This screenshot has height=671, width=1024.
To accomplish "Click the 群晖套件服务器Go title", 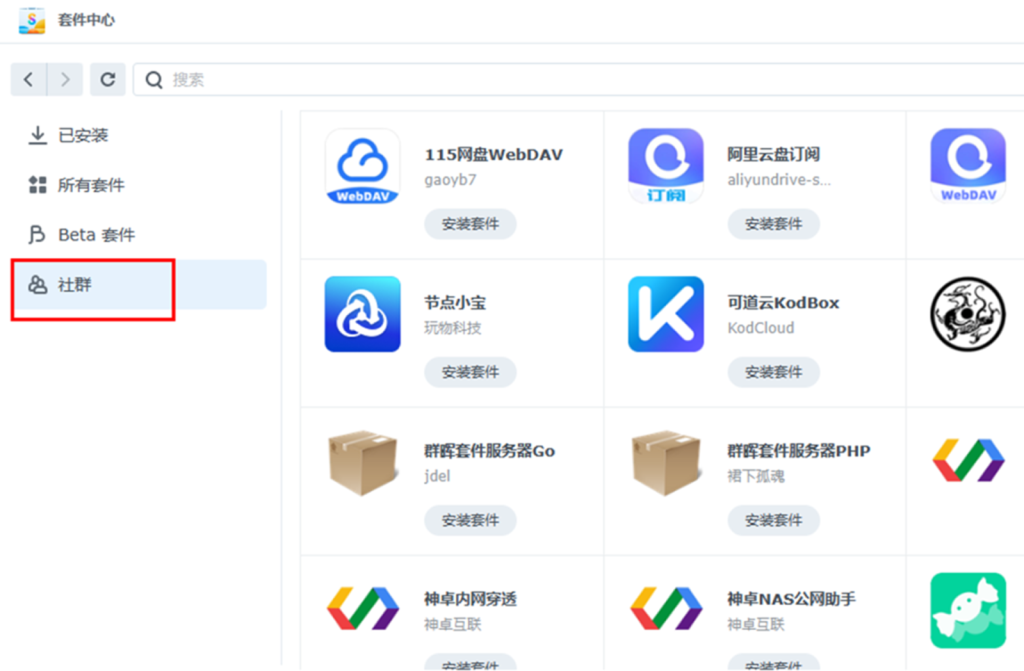I will point(490,451).
